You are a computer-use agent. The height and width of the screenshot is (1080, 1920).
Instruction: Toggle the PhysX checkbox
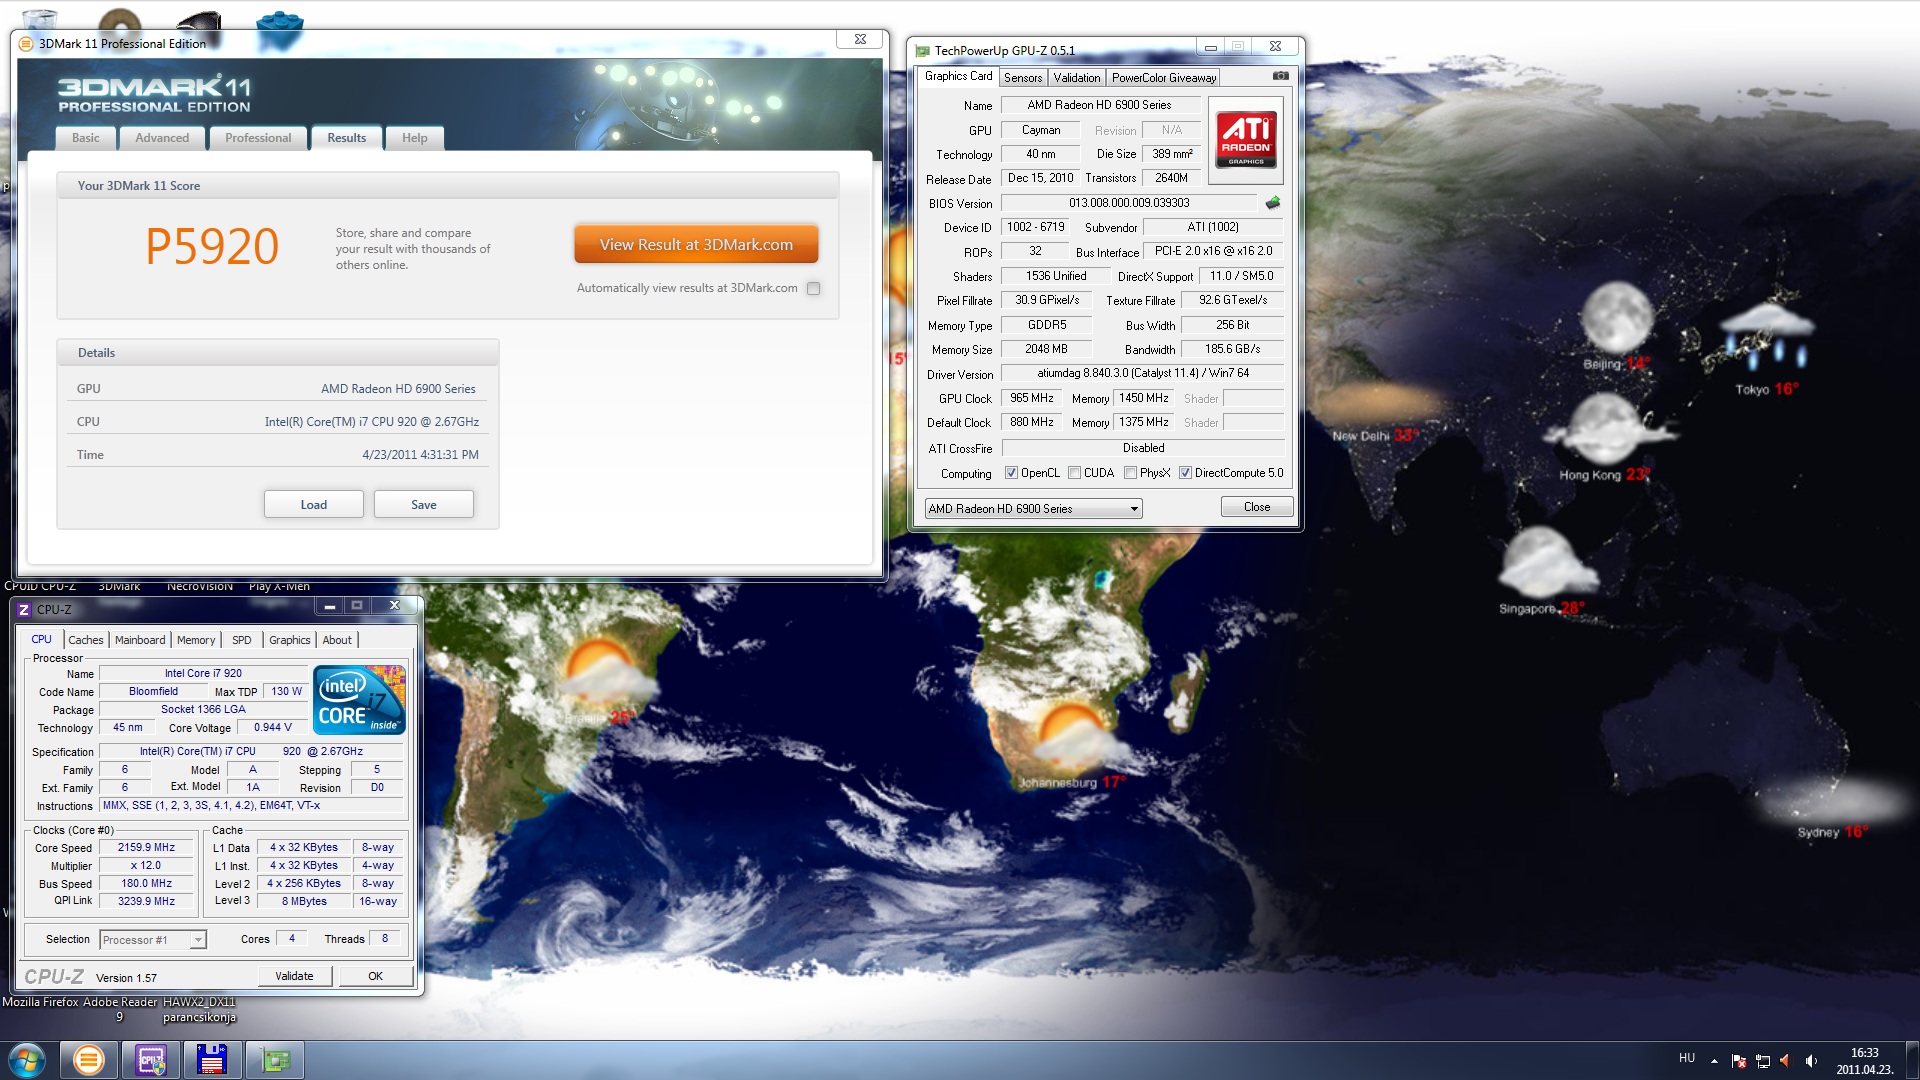[1130, 473]
